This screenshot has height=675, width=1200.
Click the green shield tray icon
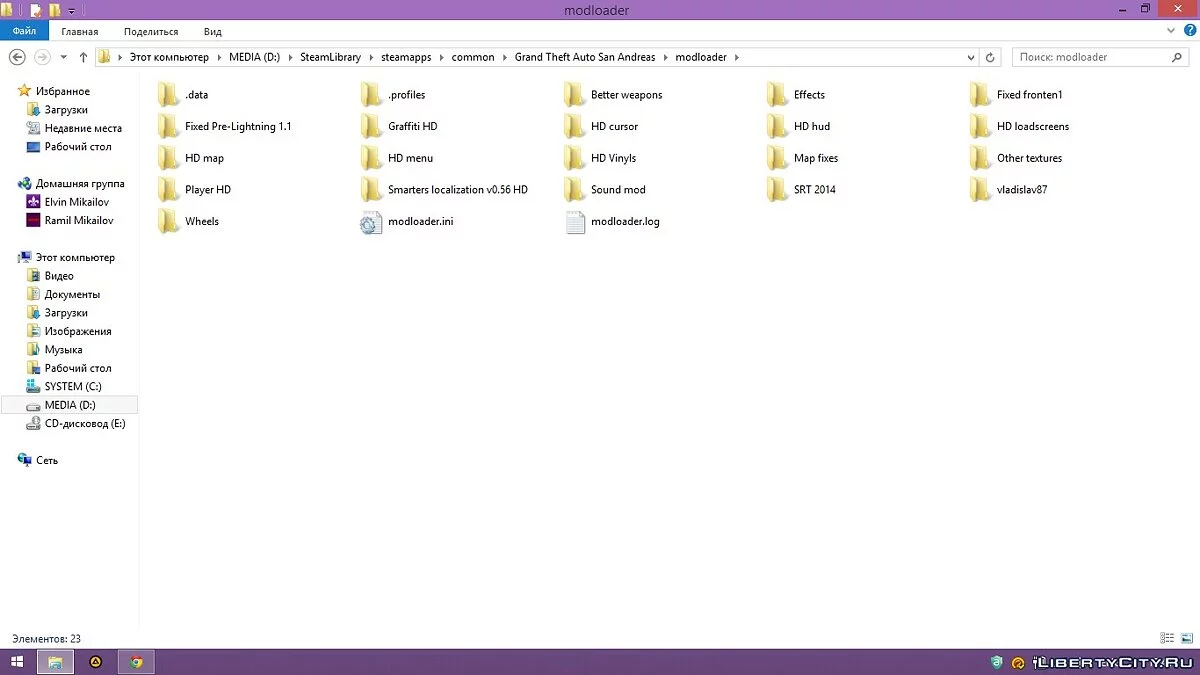996,662
